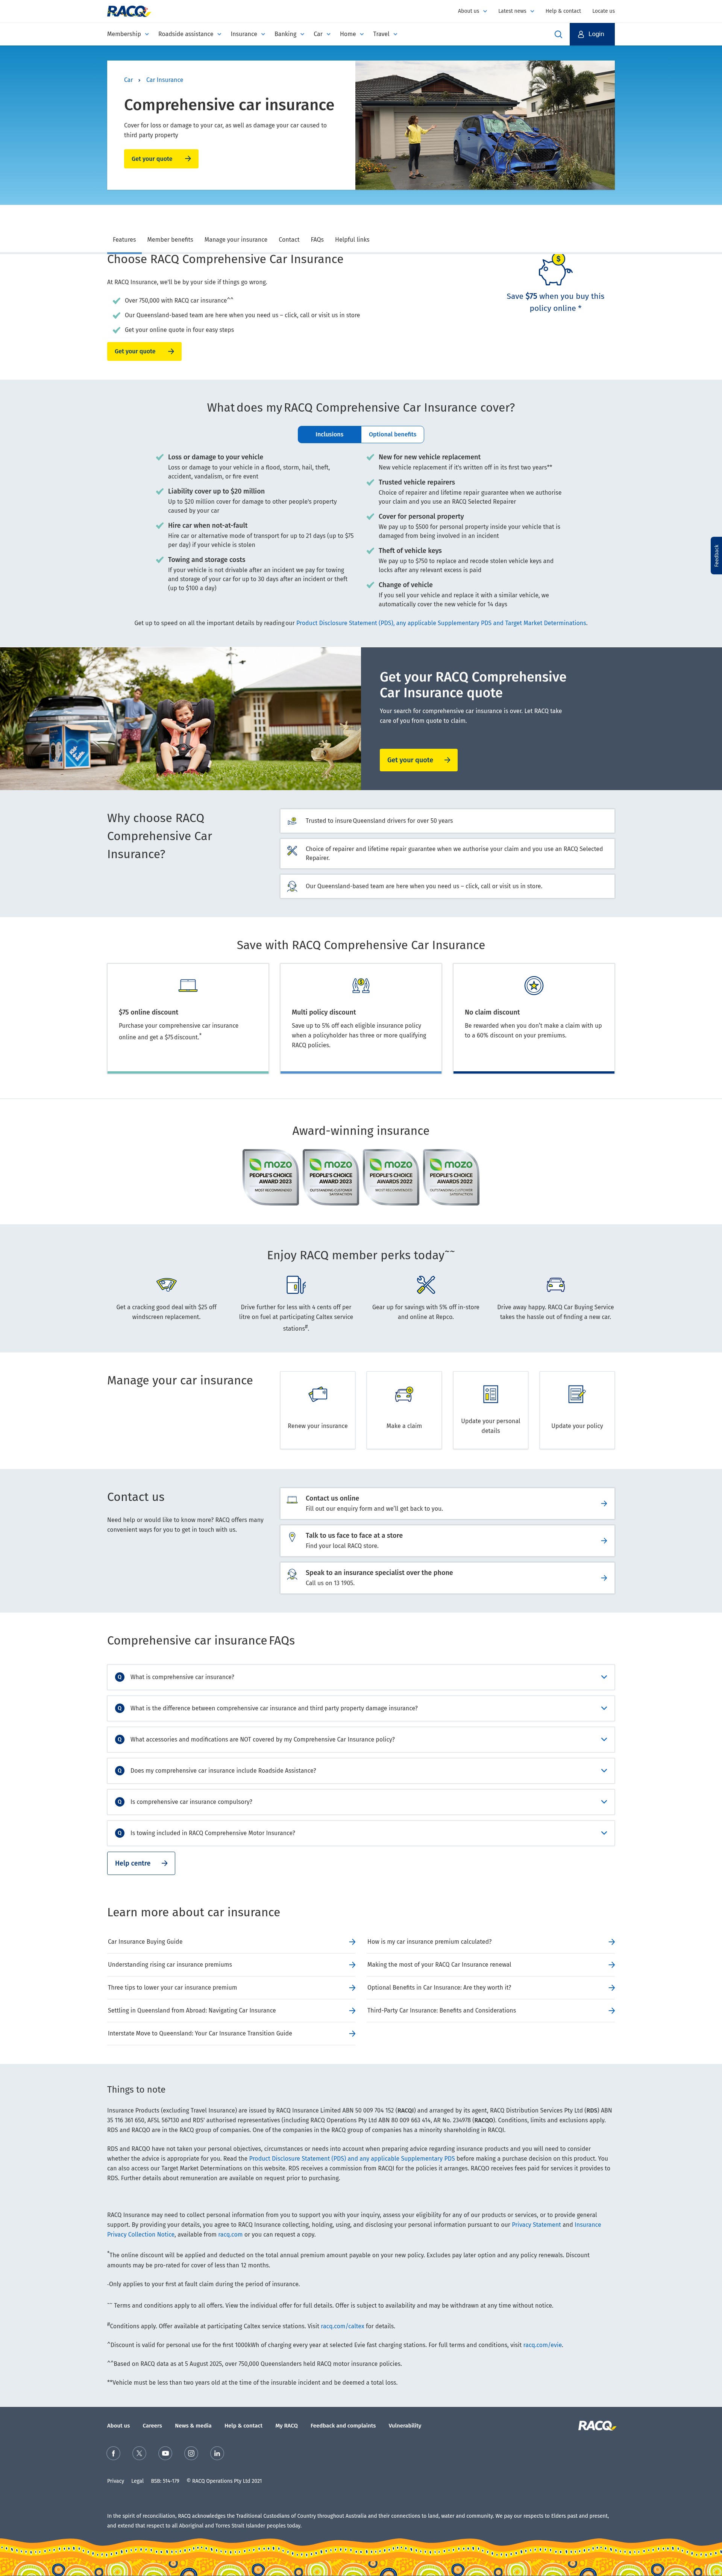
Task: Open Locate us in the top bar
Action: pyautogui.click(x=603, y=11)
